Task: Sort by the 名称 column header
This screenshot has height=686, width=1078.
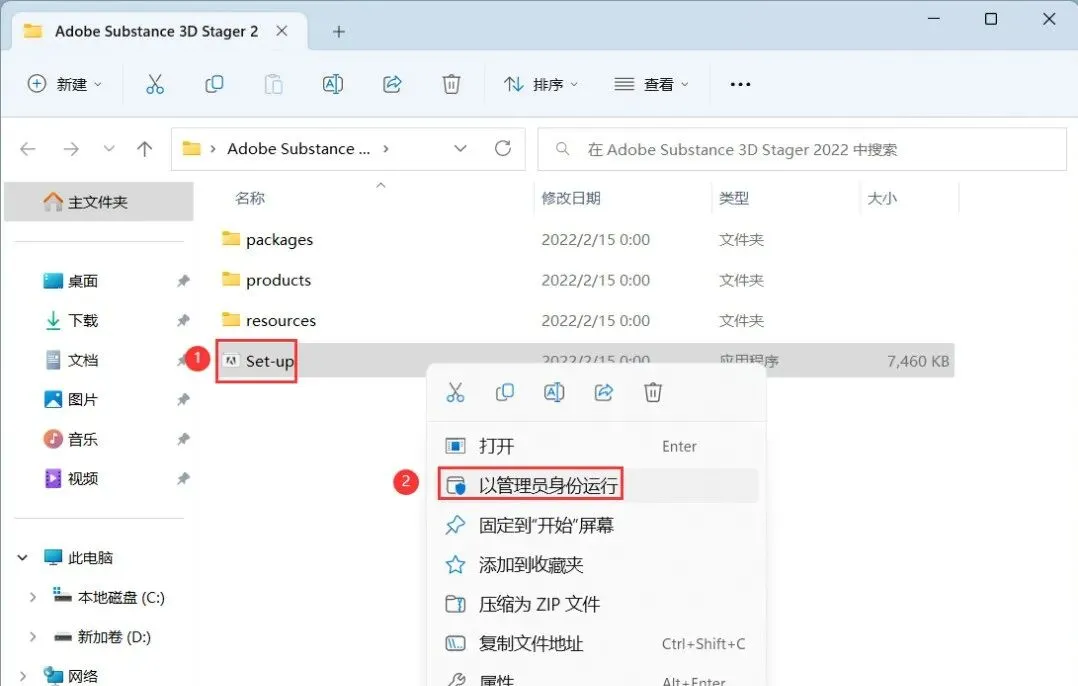Action: pyautogui.click(x=250, y=199)
